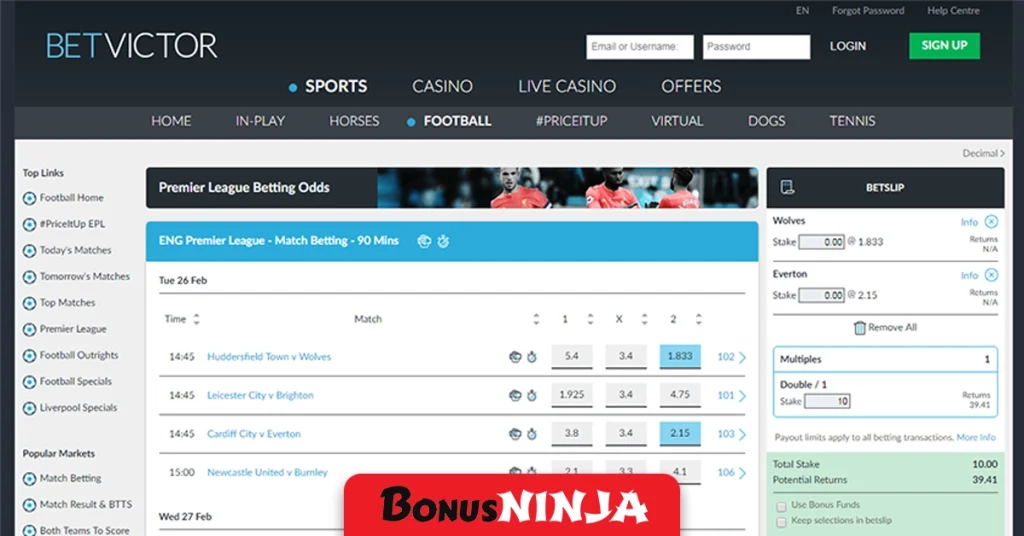Viewport: 1024px width, 536px height.
Task: Click the Email or Username field
Action: (x=639, y=47)
